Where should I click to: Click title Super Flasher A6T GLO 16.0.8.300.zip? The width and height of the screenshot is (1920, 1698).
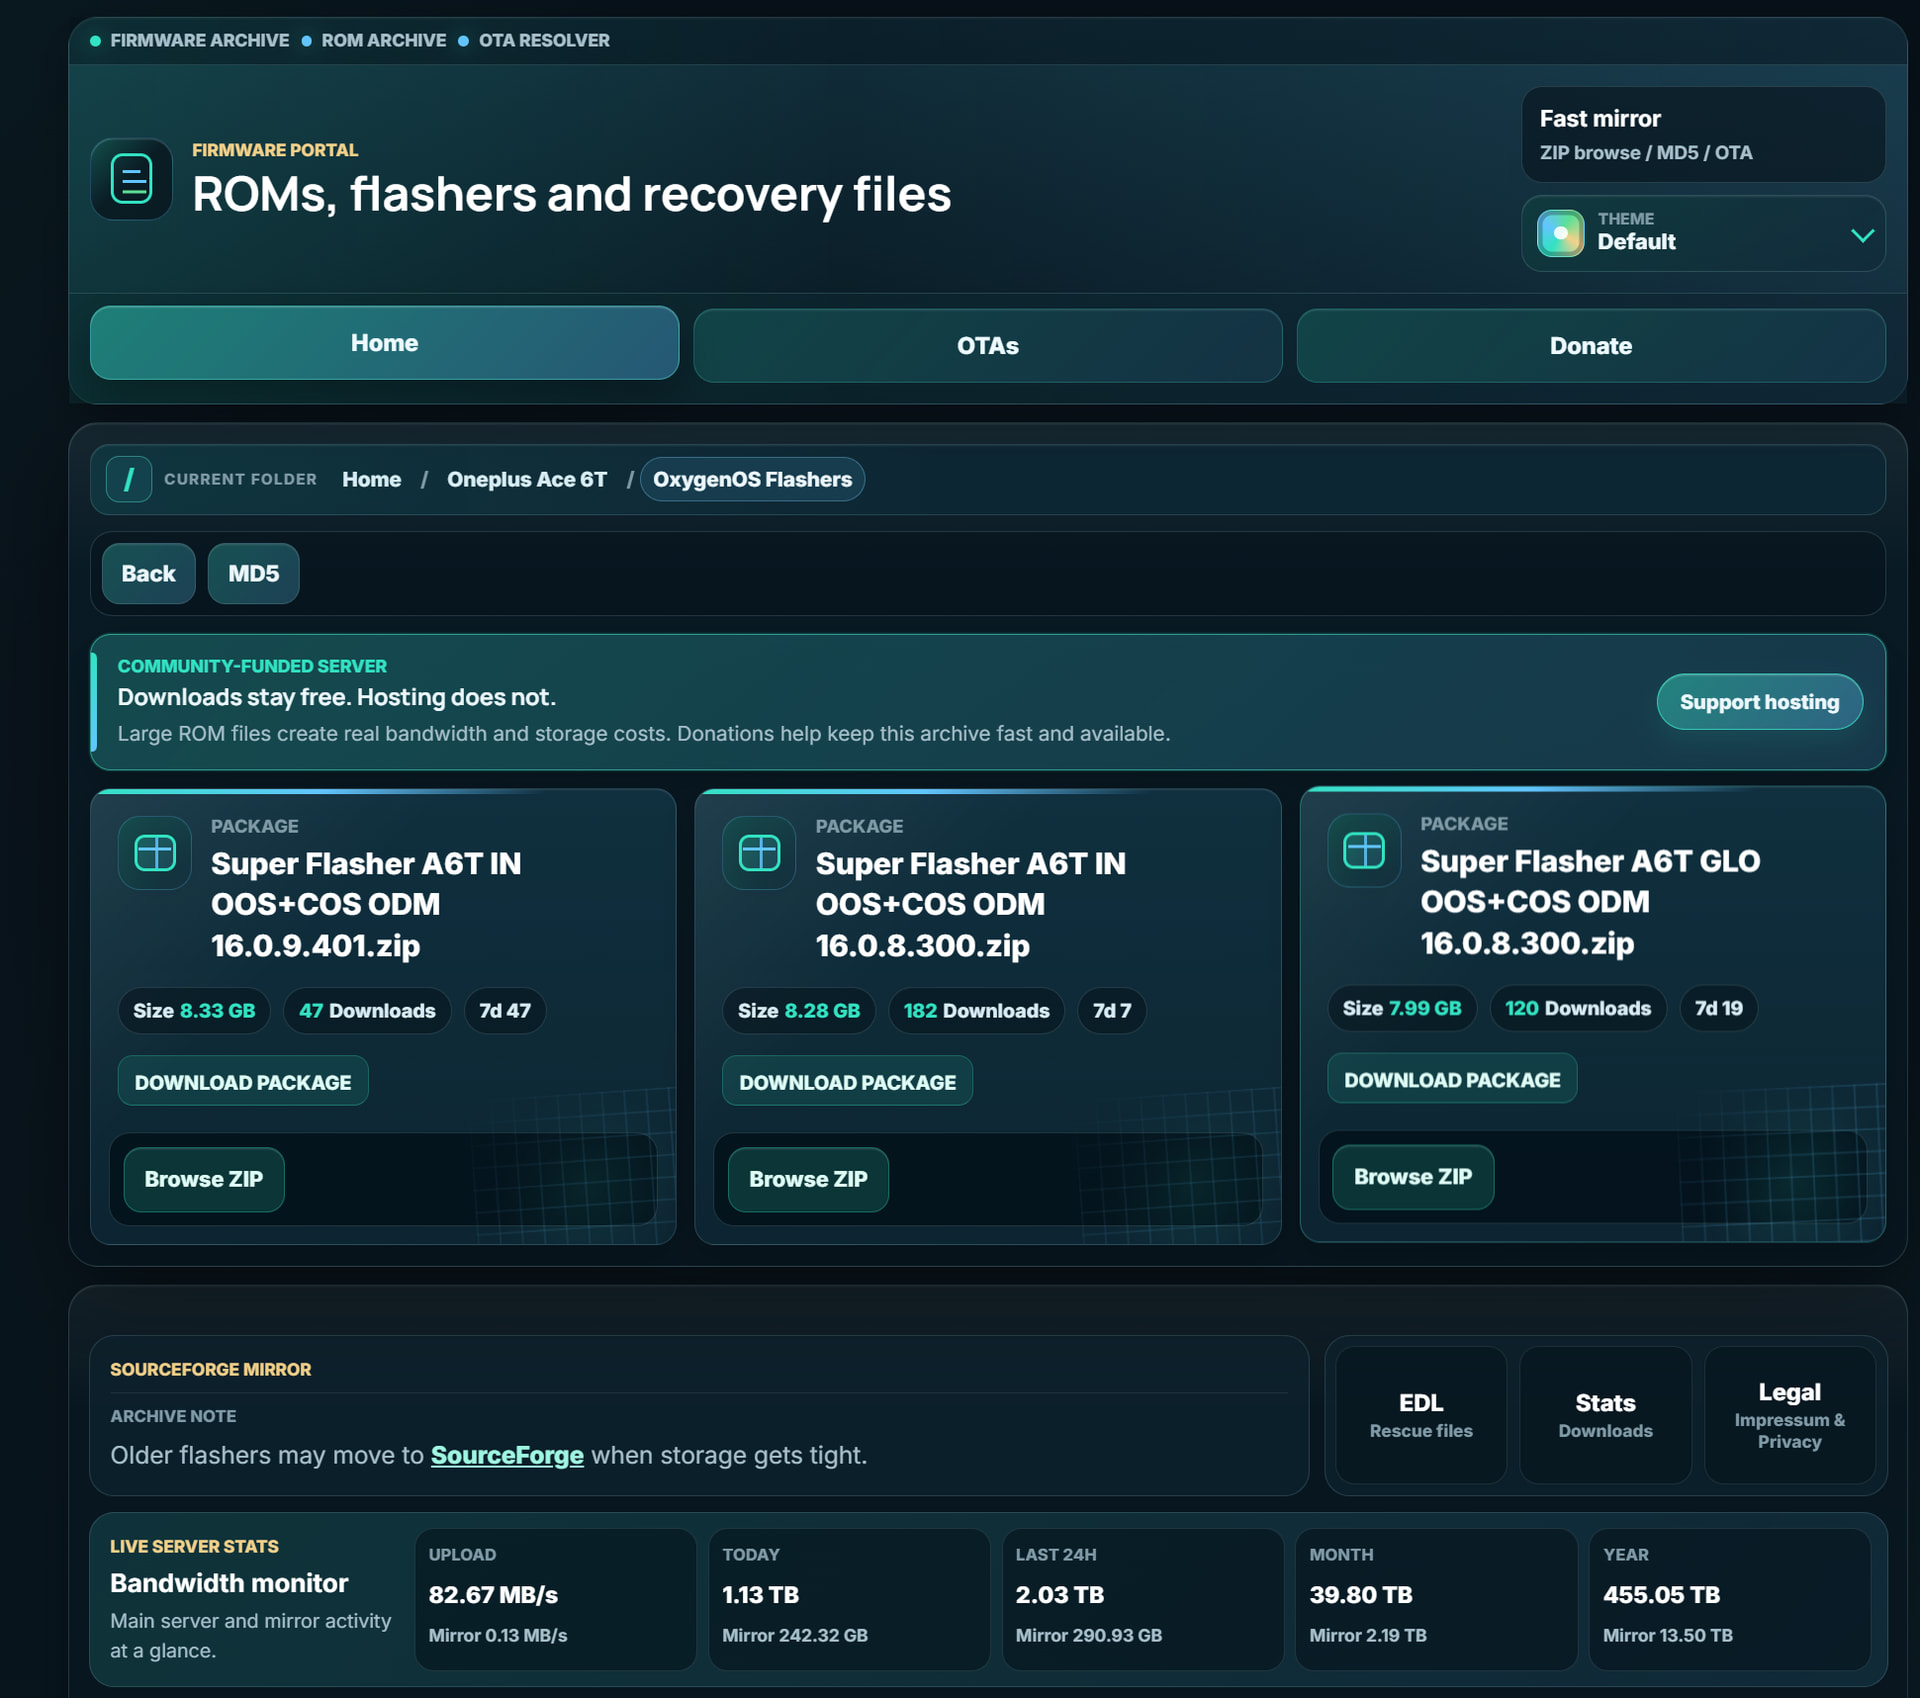pyautogui.click(x=1590, y=902)
